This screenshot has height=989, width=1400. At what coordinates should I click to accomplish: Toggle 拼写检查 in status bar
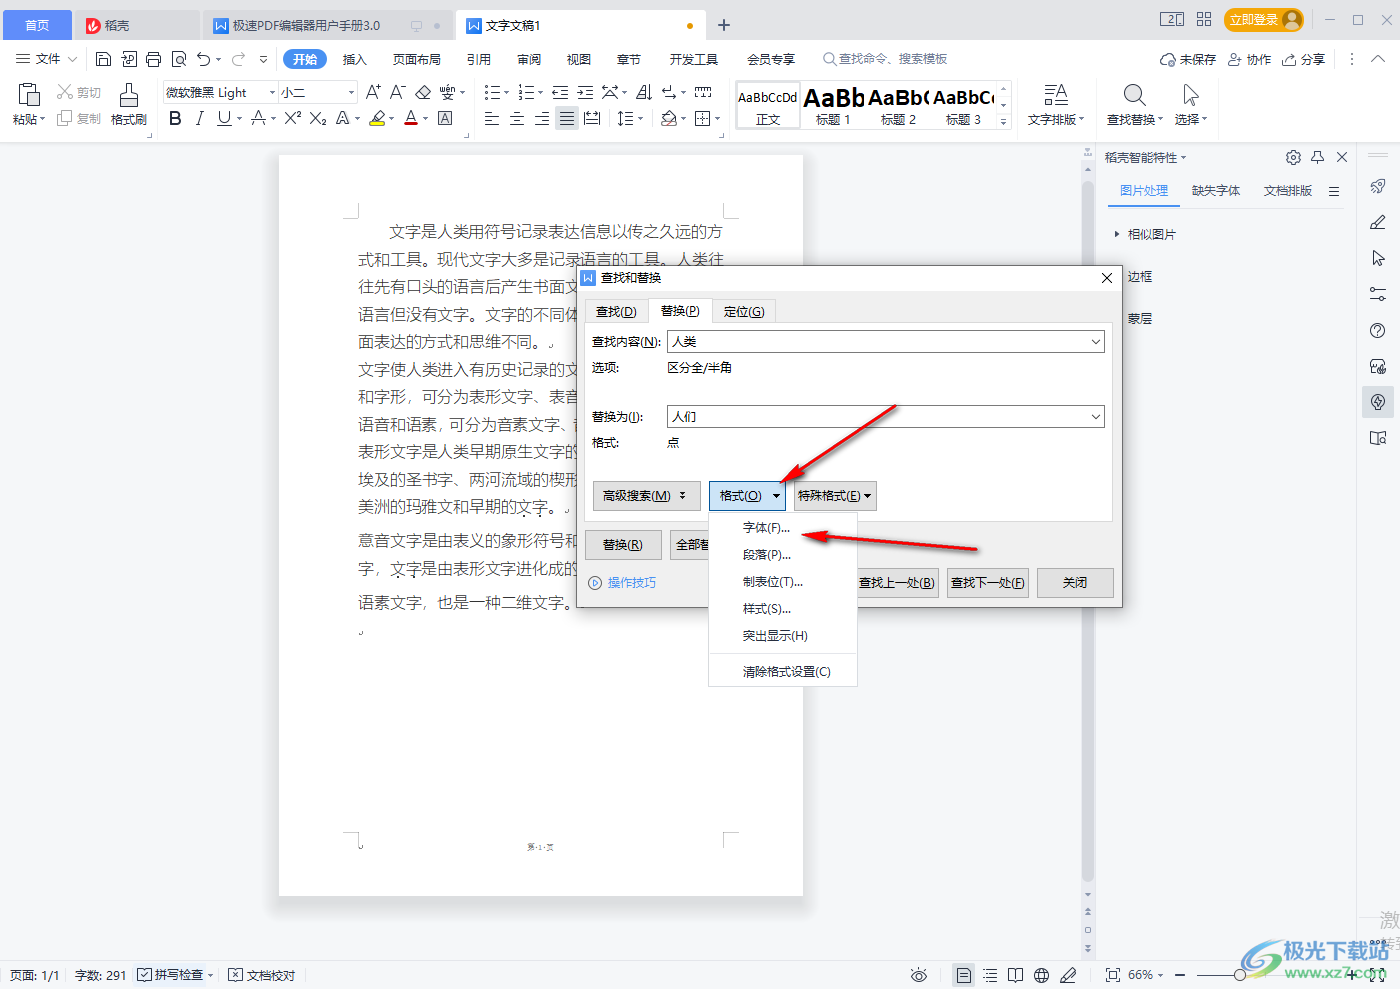[x=171, y=975]
